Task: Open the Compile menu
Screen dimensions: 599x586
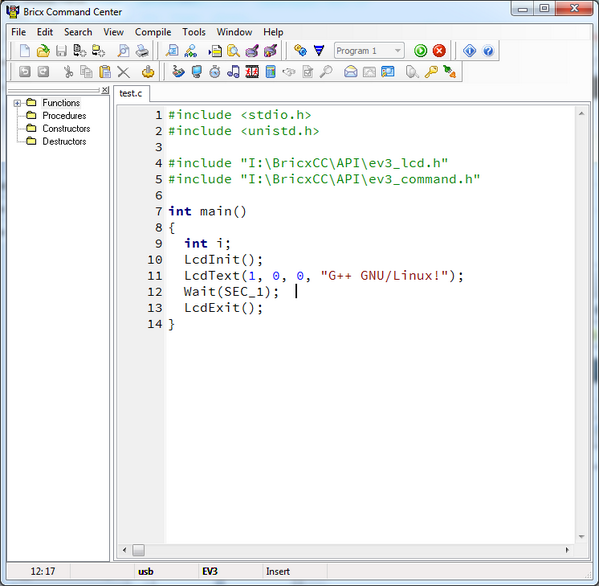Action: pos(153,32)
